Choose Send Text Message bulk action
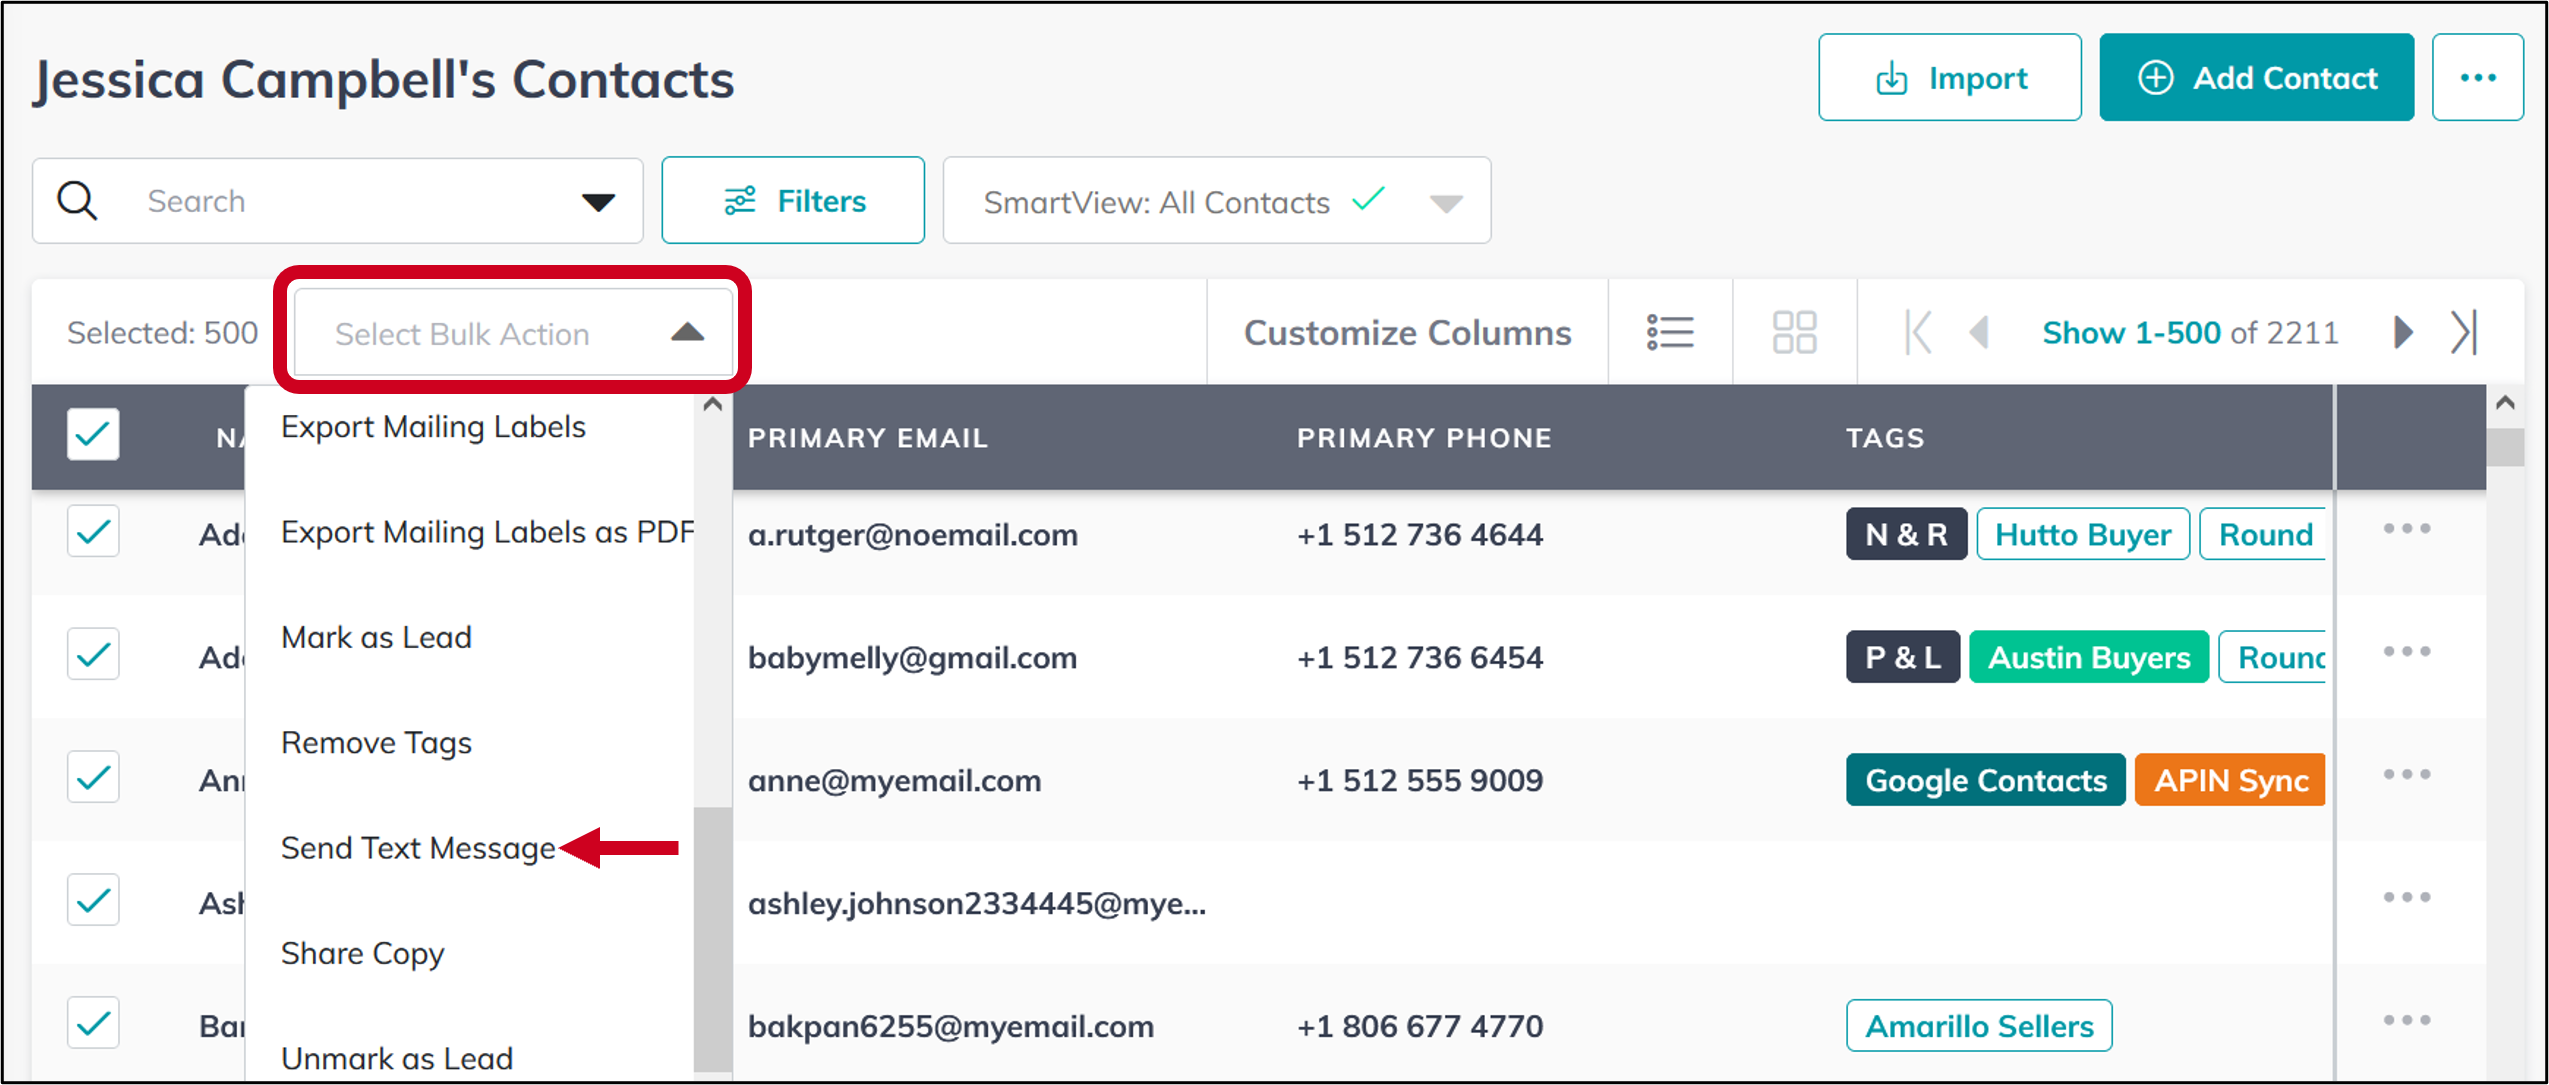This screenshot has width=2549, height=1085. [x=419, y=847]
